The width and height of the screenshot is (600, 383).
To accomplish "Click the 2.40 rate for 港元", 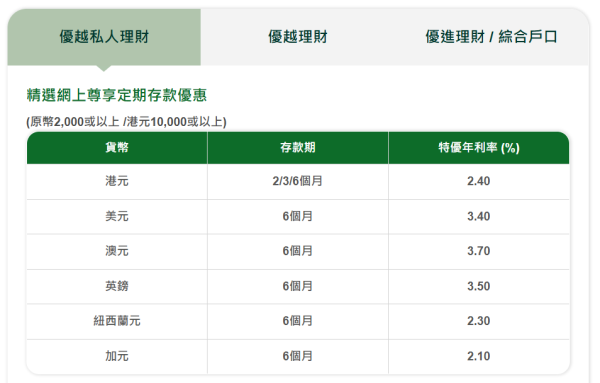I will [x=479, y=181].
